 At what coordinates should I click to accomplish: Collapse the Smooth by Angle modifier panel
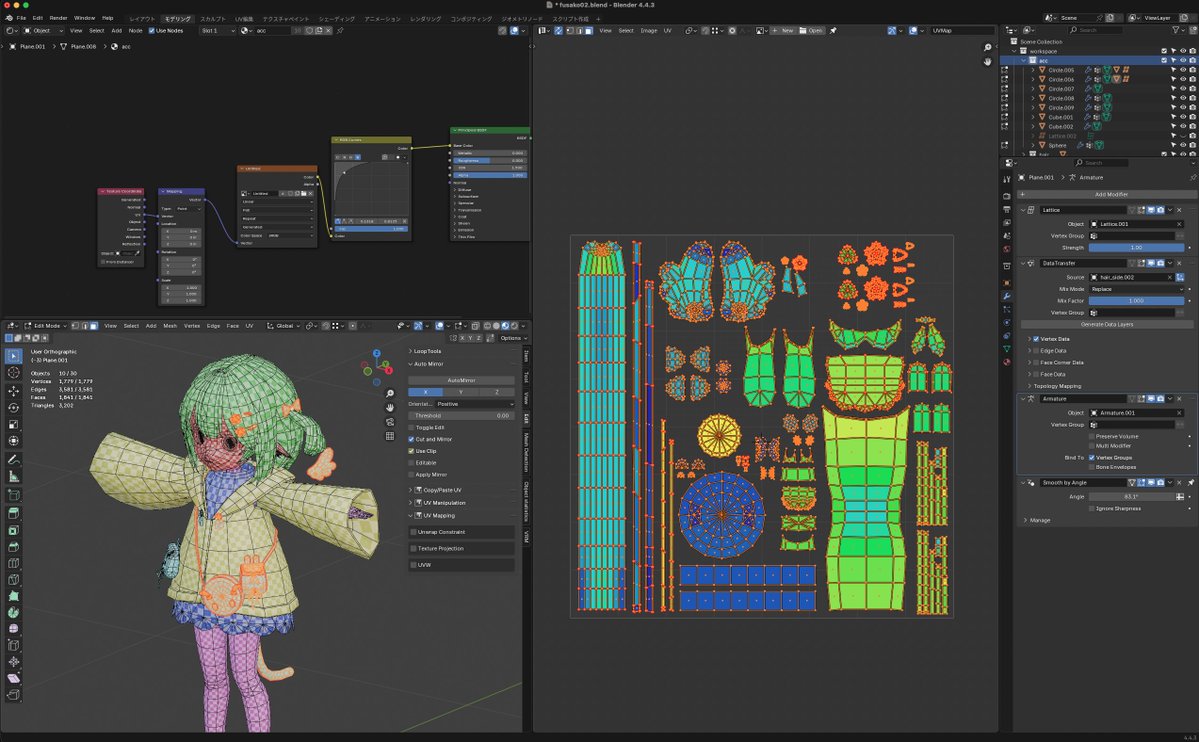pos(1023,483)
